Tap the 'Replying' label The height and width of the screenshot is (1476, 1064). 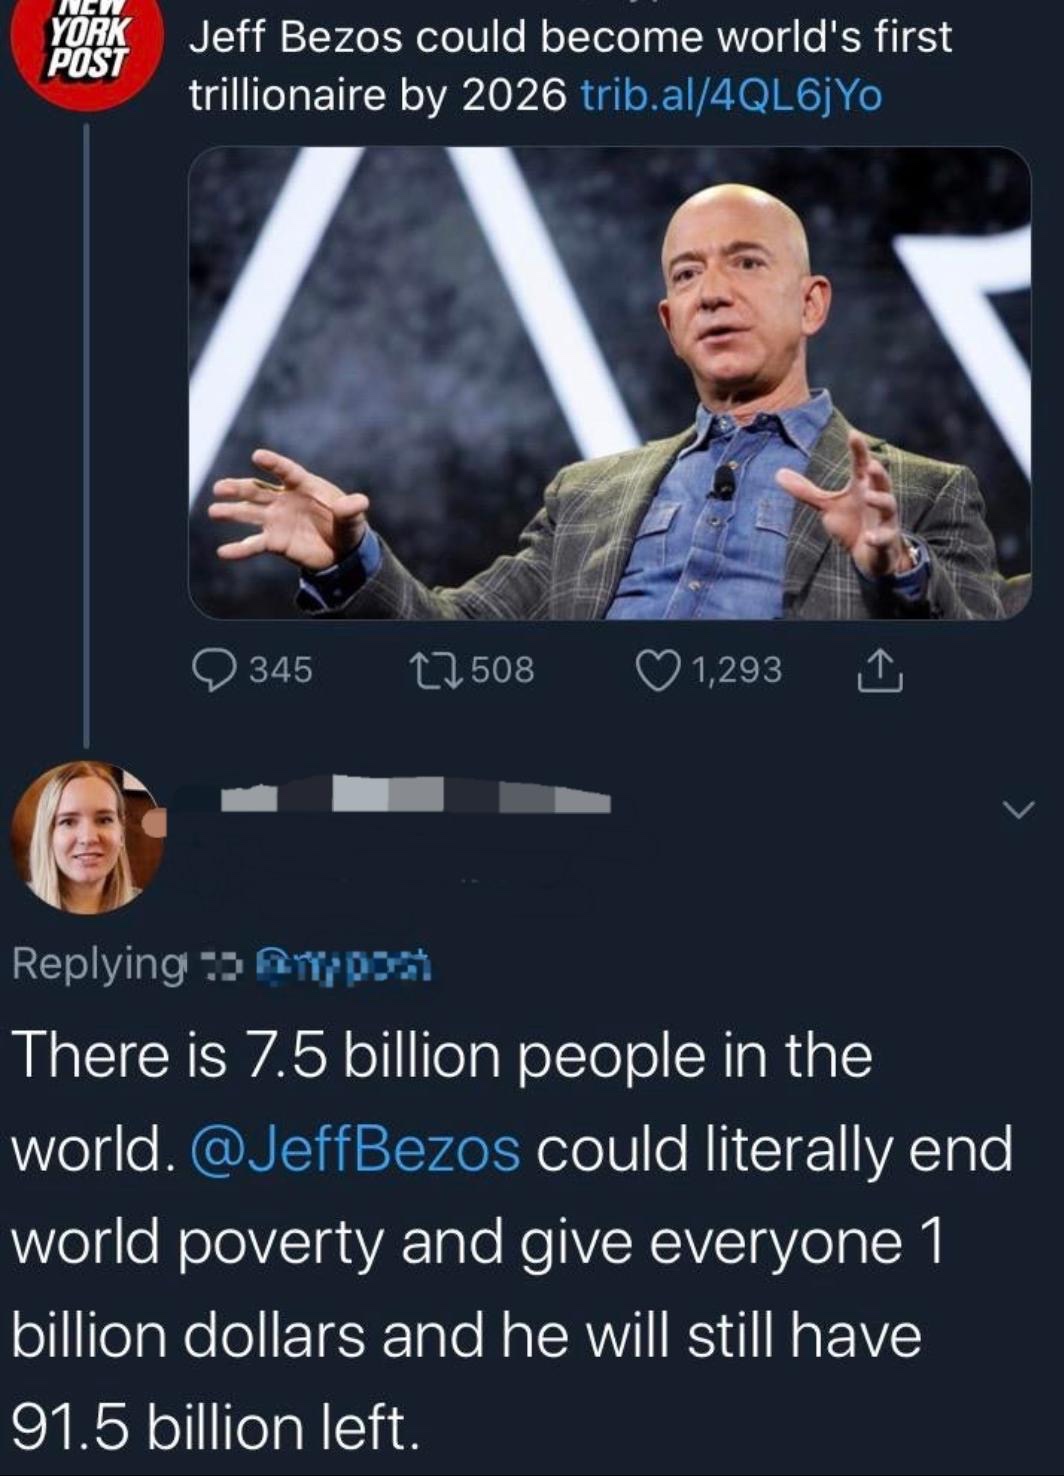click(99, 964)
